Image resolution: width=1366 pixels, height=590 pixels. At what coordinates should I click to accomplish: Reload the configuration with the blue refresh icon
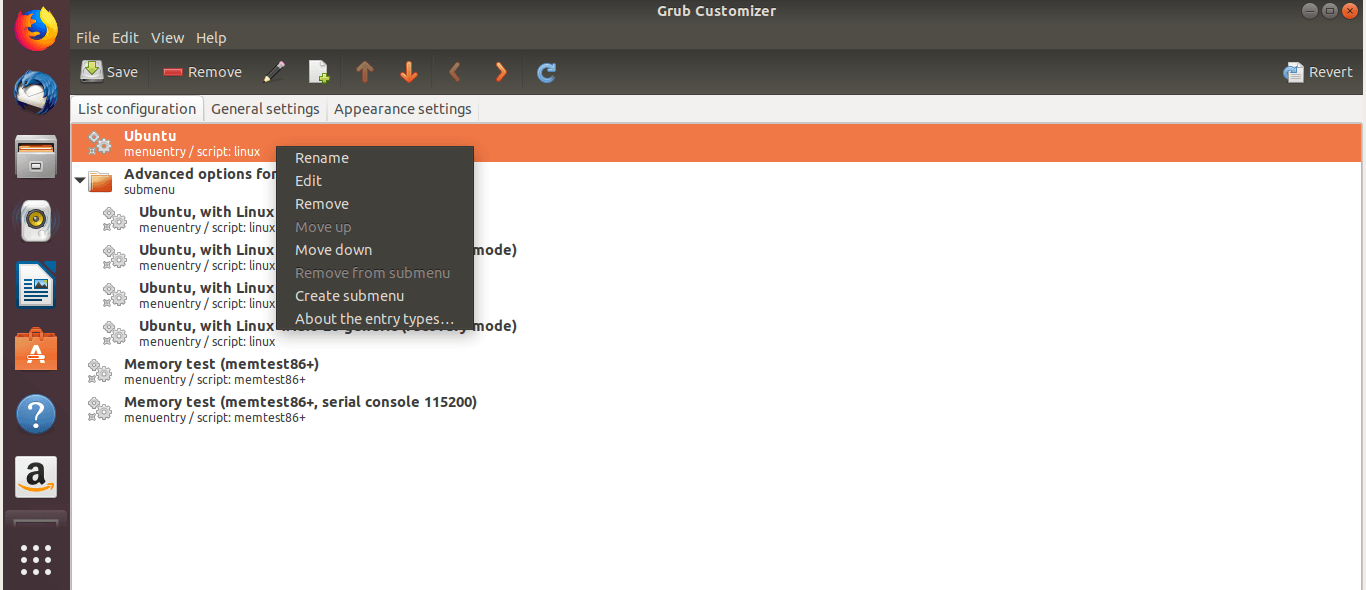[546, 72]
